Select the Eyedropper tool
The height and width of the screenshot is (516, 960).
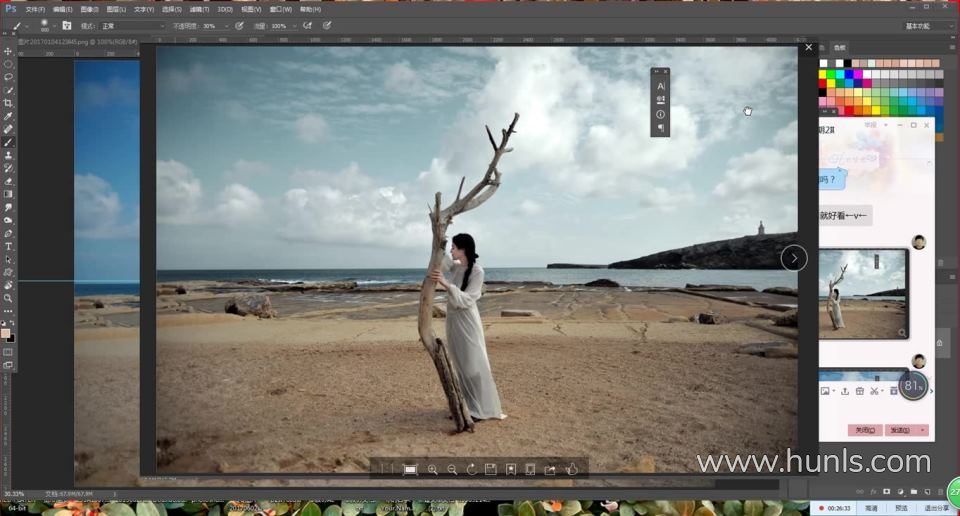(8, 116)
